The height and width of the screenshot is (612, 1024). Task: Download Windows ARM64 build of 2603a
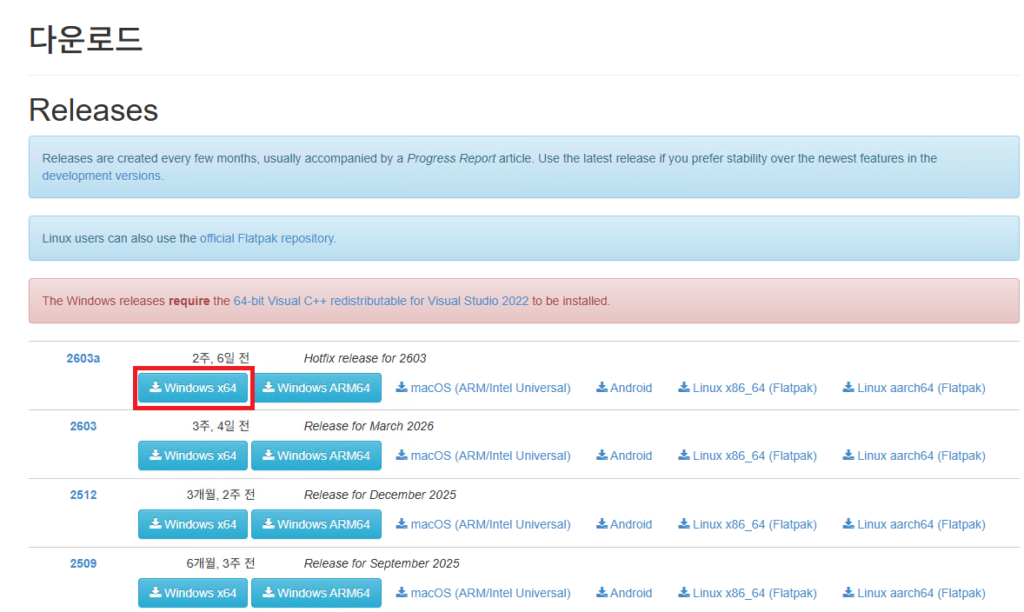click(316, 388)
